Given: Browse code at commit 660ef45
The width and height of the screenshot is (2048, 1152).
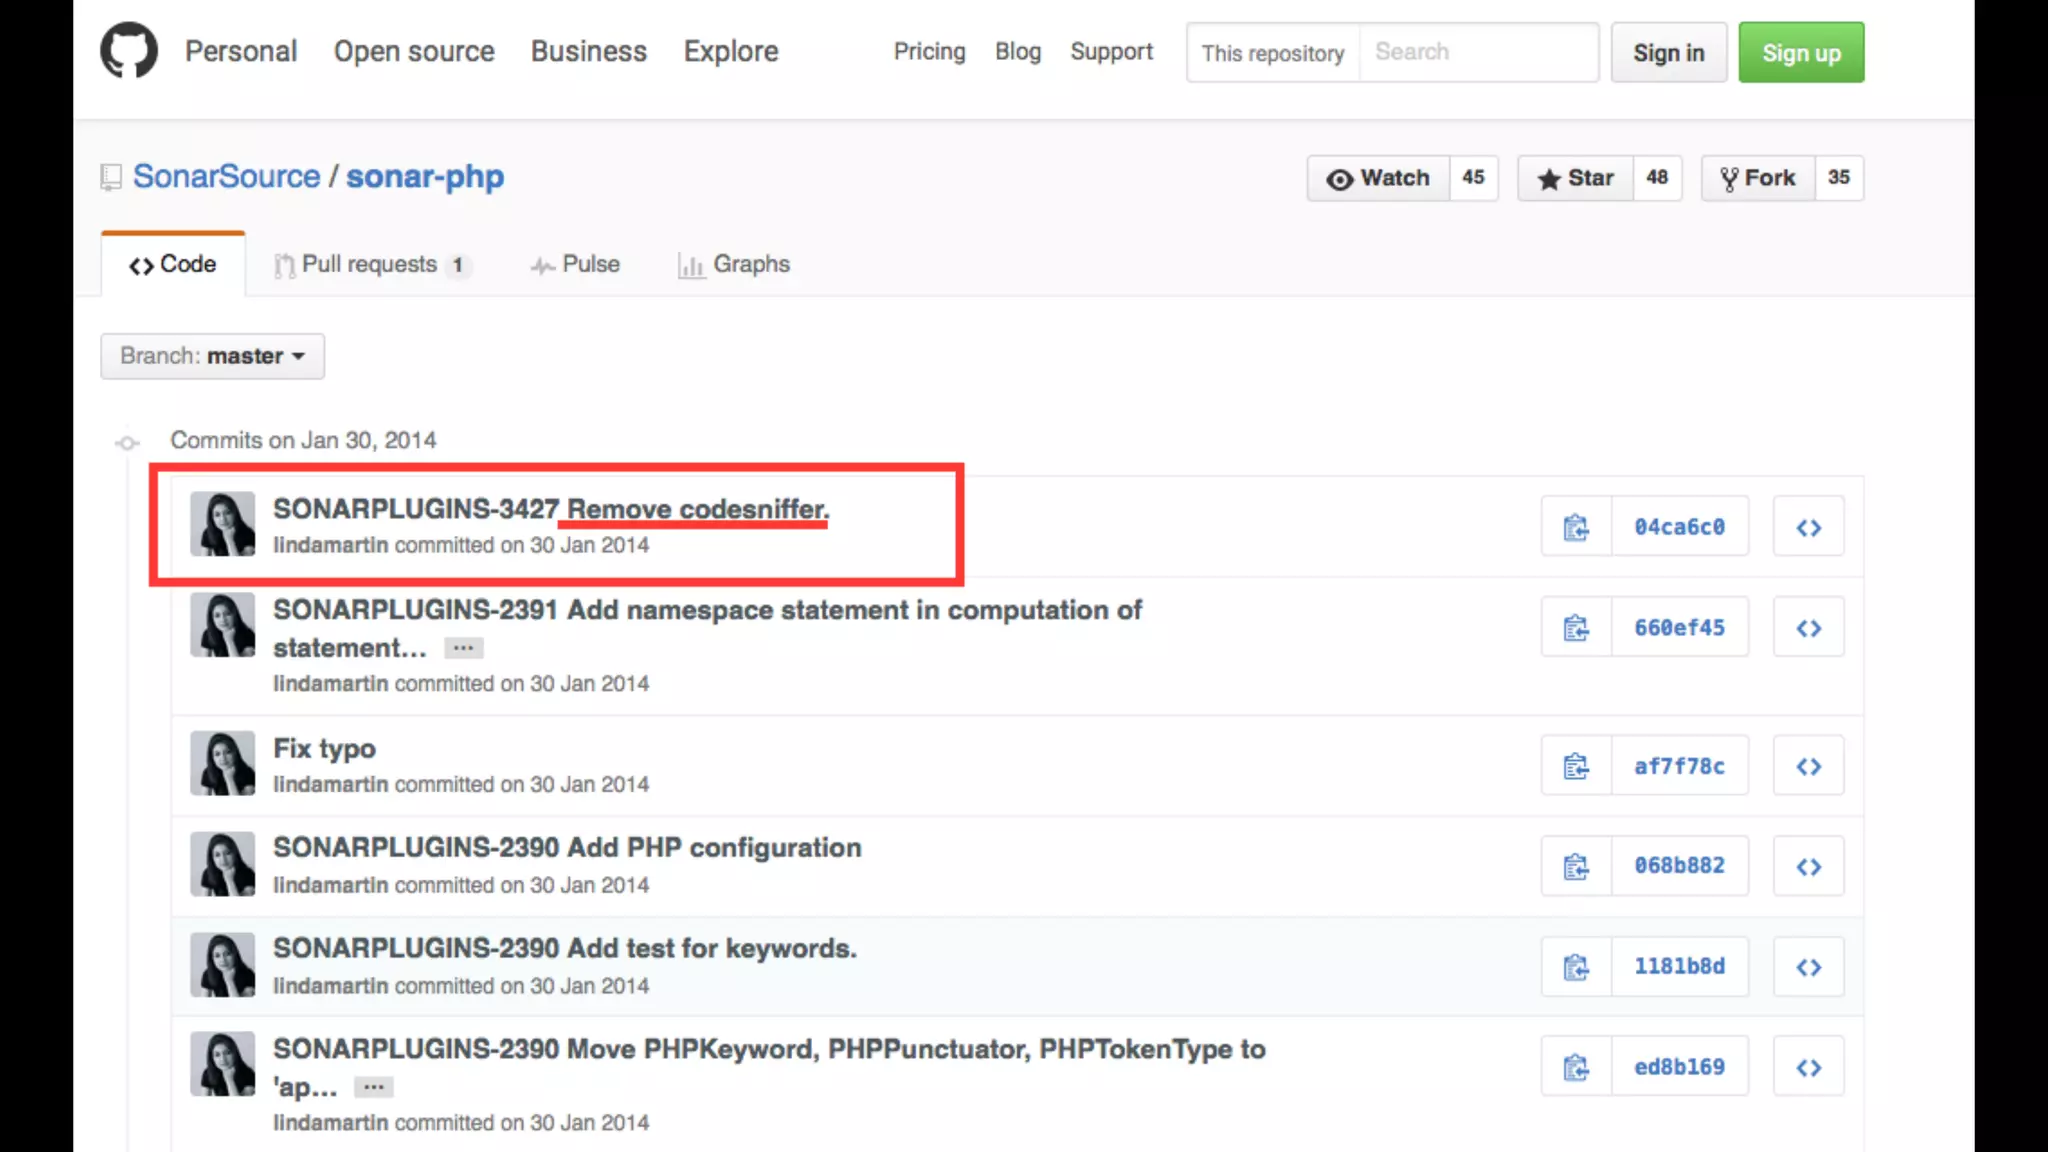Looking at the screenshot, I should 1808,628.
